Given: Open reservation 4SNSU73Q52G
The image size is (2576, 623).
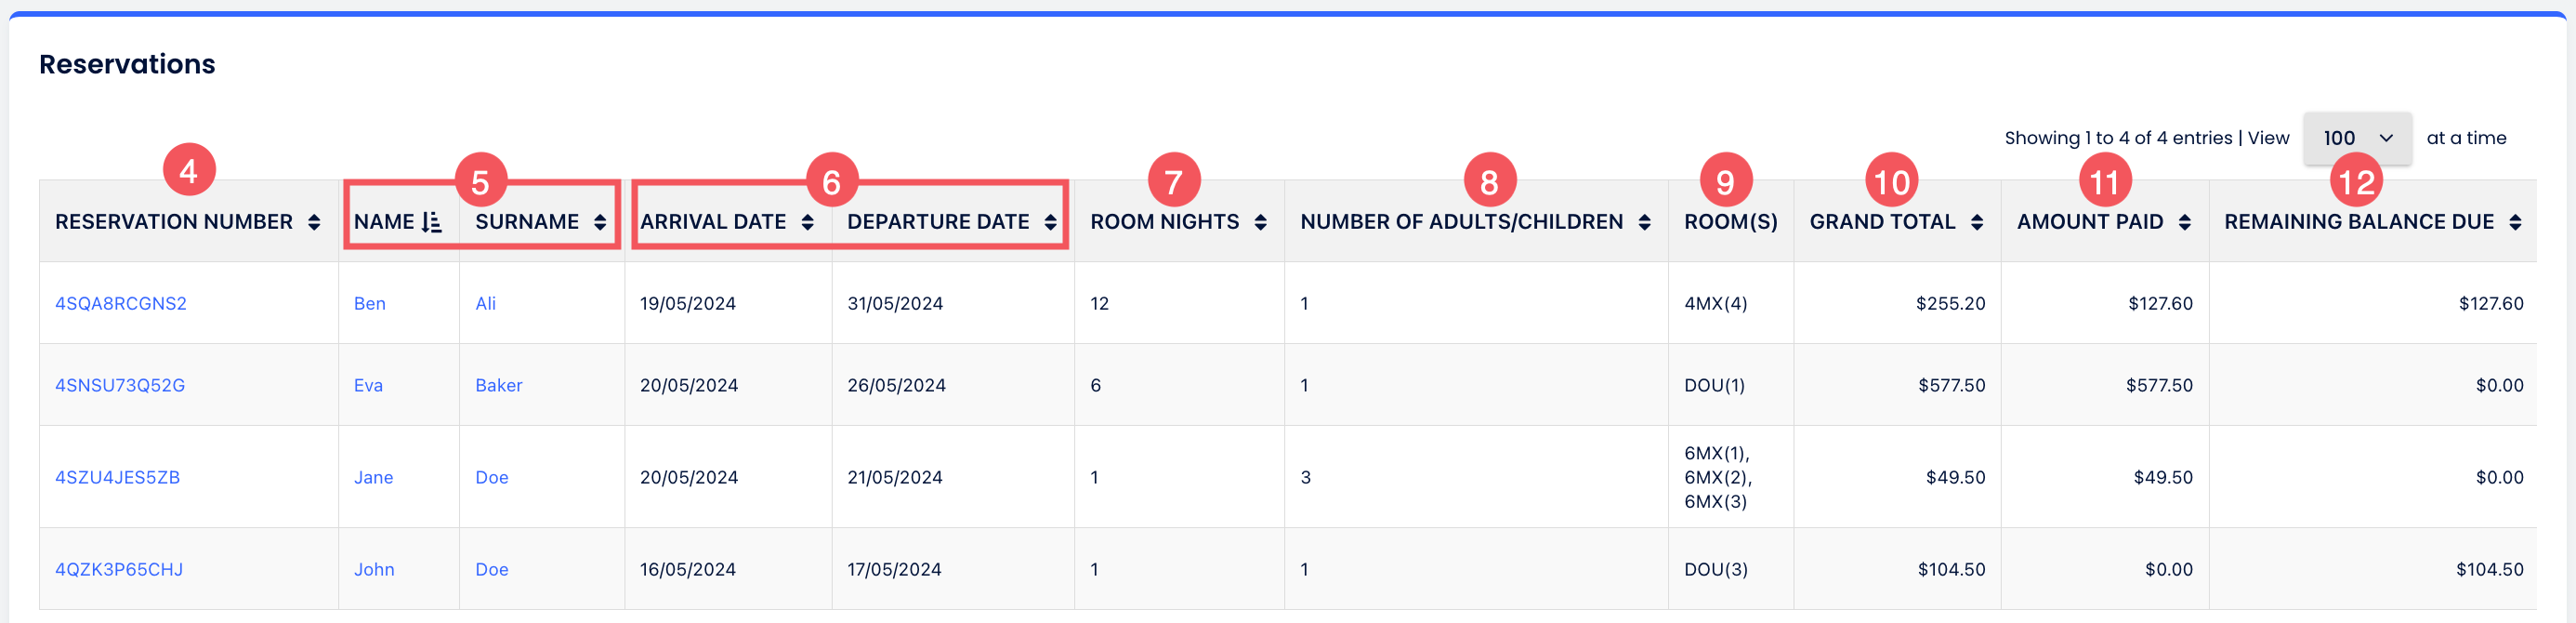Looking at the screenshot, I should tap(120, 385).
